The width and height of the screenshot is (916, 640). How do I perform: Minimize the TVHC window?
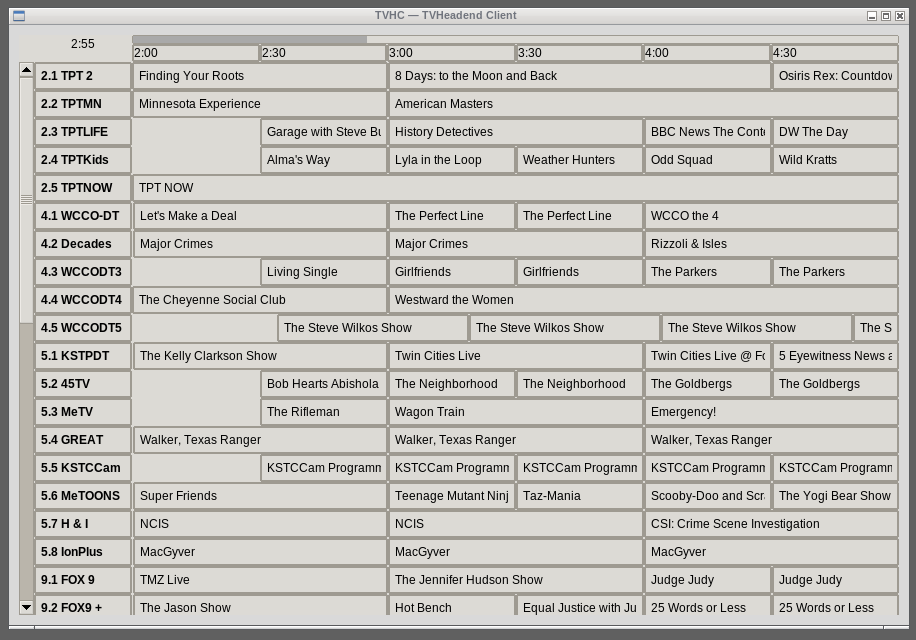pos(872,16)
